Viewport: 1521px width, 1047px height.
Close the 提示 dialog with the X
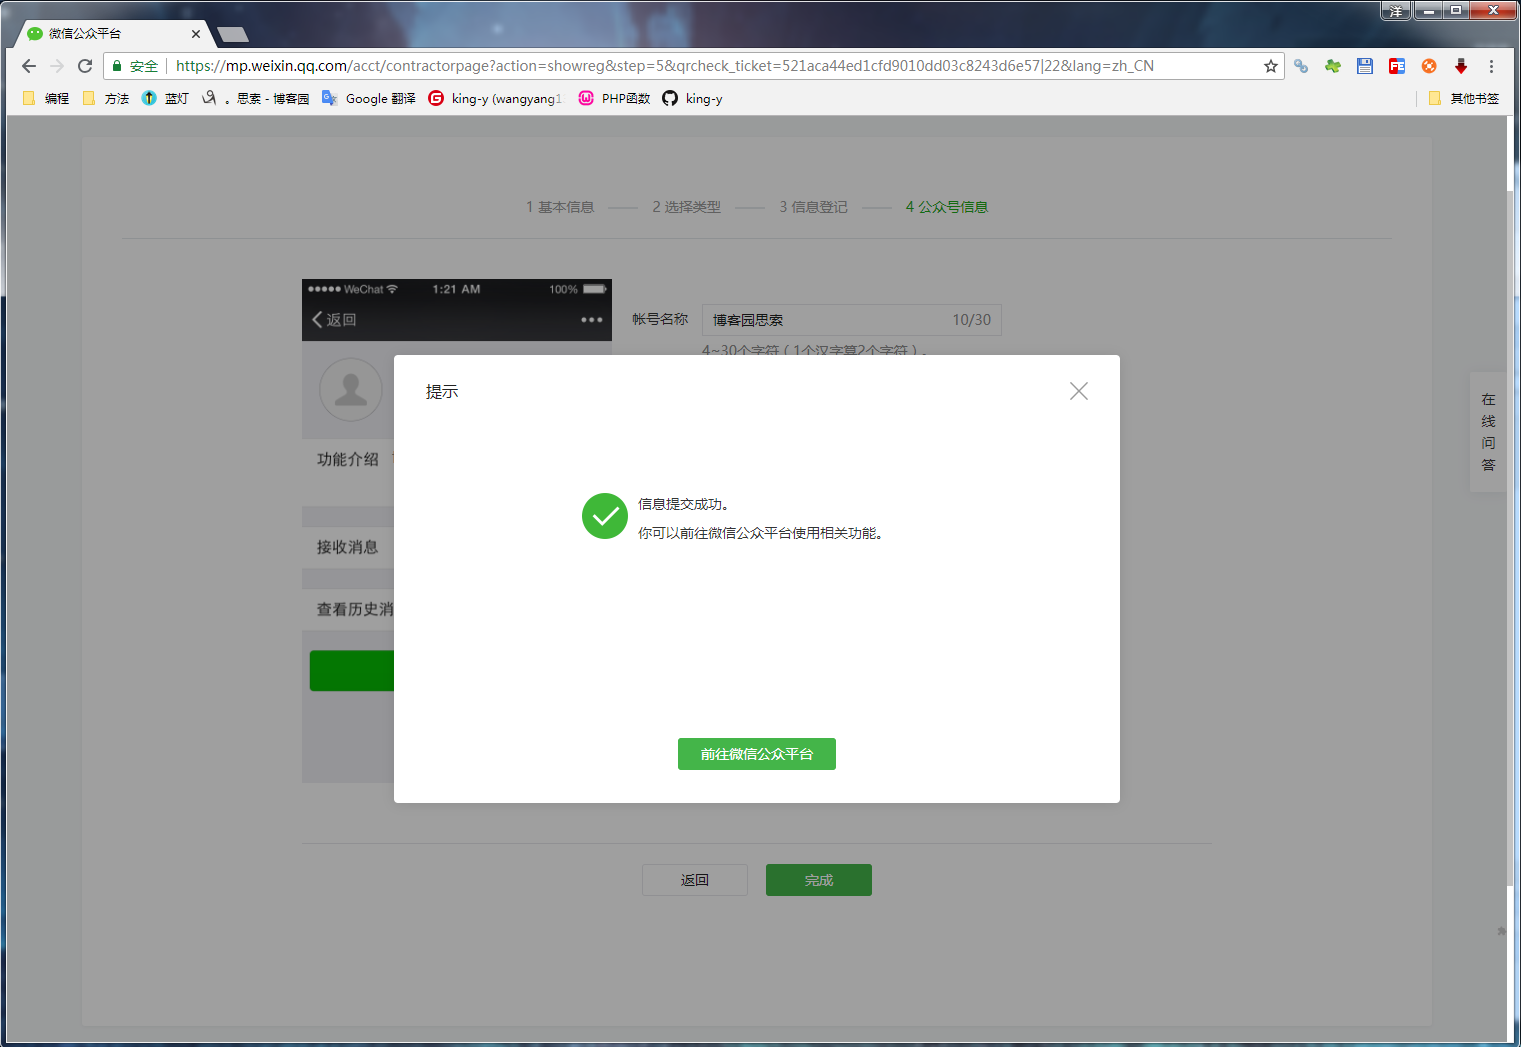(x=1079, y=391)
